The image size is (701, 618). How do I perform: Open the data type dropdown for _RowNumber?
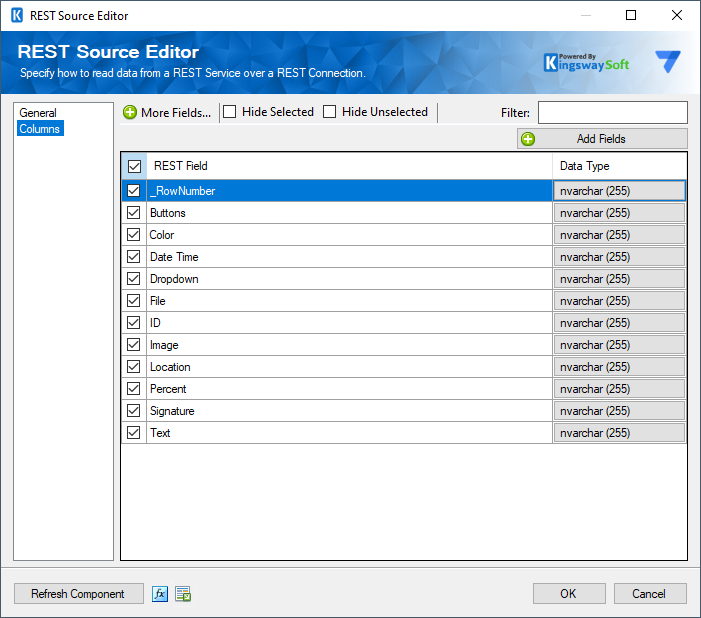coord(619,191)
